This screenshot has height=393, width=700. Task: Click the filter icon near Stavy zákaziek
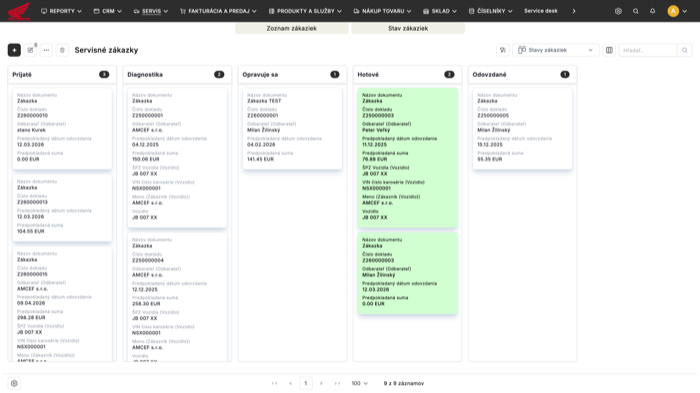click(503, 50)
